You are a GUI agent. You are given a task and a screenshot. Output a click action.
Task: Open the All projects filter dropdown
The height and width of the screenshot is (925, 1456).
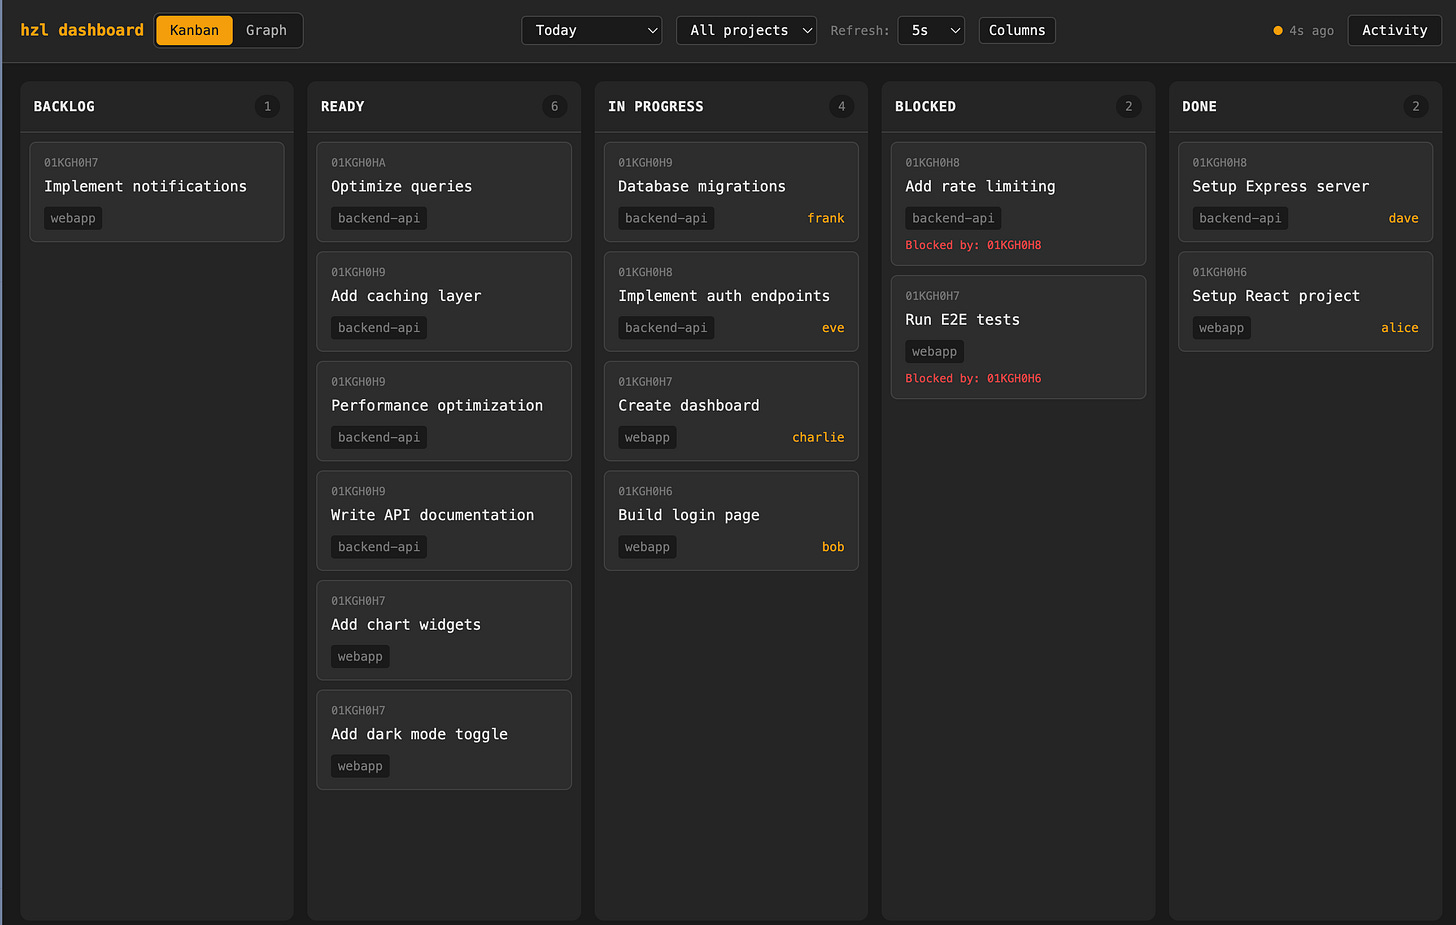point(746,30)
